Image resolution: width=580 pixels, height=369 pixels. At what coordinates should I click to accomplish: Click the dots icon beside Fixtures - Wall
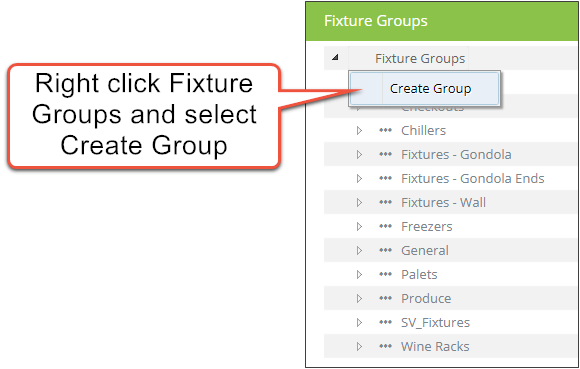385,202
